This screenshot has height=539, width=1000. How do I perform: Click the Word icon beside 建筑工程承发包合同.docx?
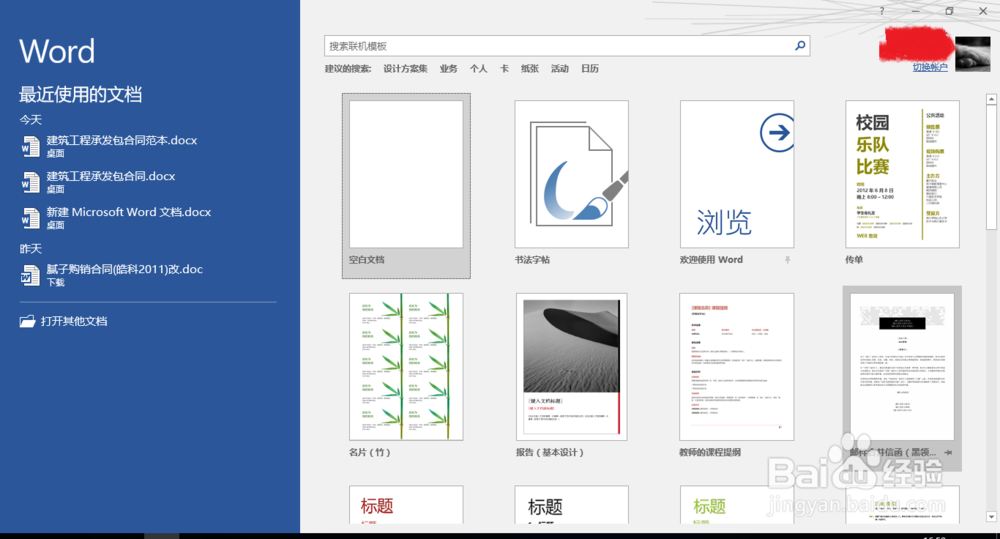pos(30,182)
